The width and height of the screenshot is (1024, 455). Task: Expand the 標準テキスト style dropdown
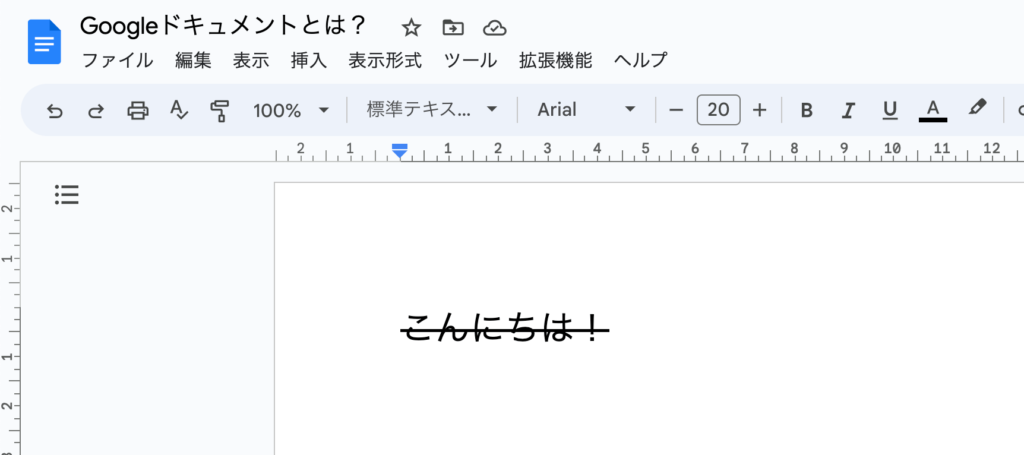(432, 110)
